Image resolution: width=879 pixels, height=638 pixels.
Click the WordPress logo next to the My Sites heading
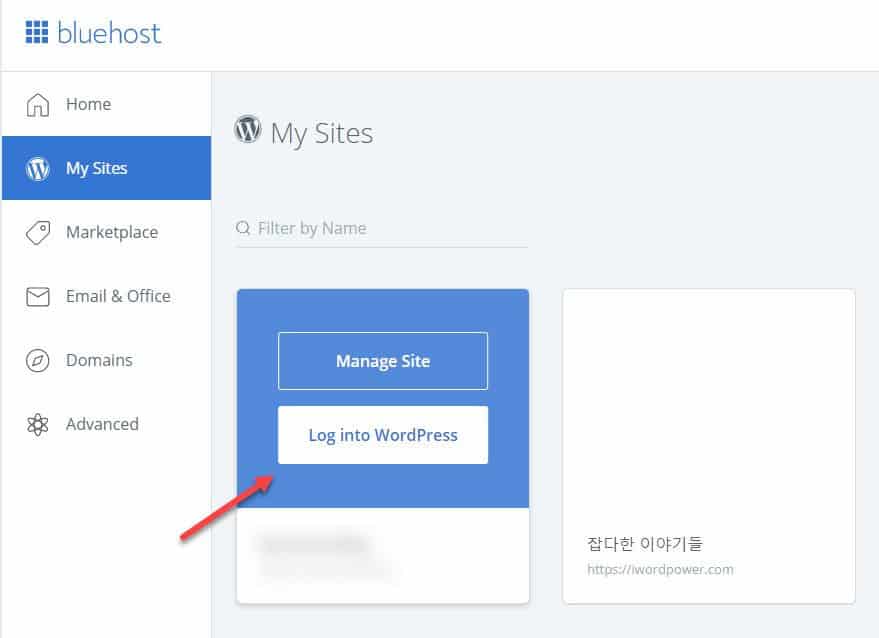point(248,129)
